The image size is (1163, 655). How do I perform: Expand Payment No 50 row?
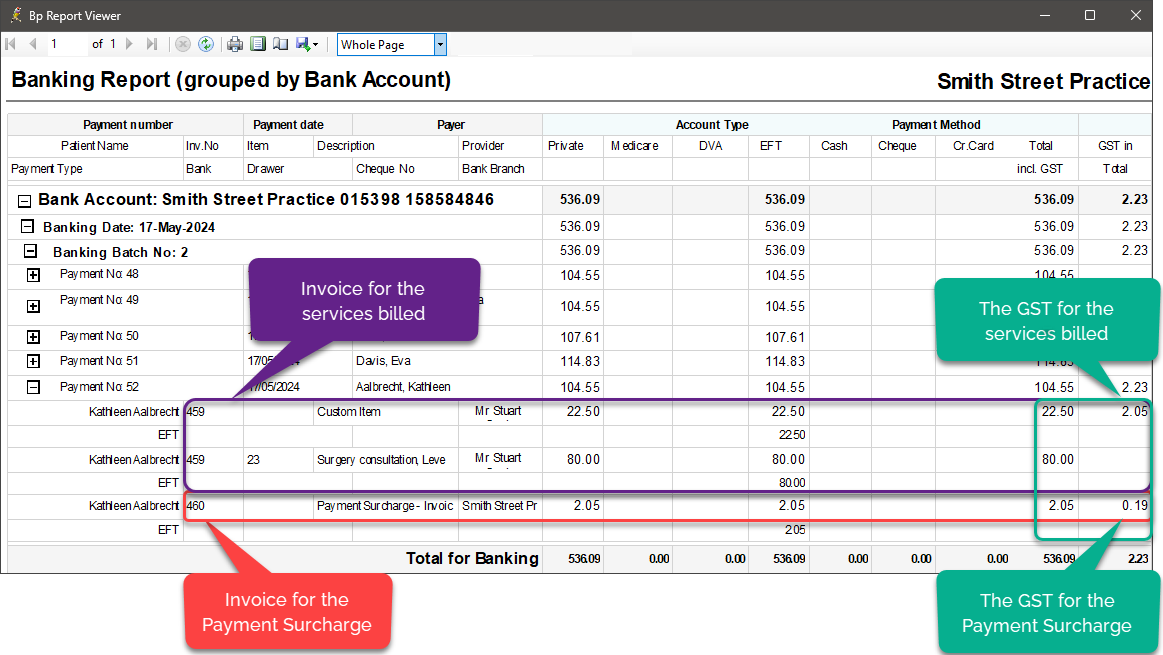(33, 337)
